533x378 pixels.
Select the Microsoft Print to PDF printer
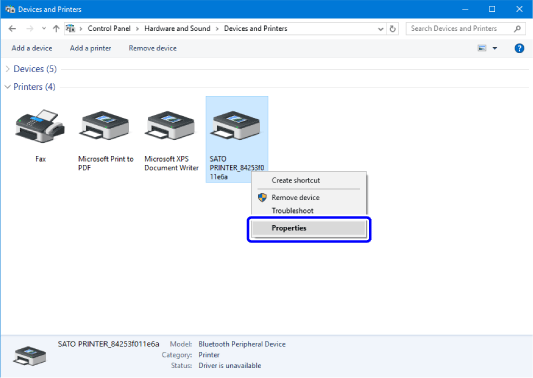(104, 125)
